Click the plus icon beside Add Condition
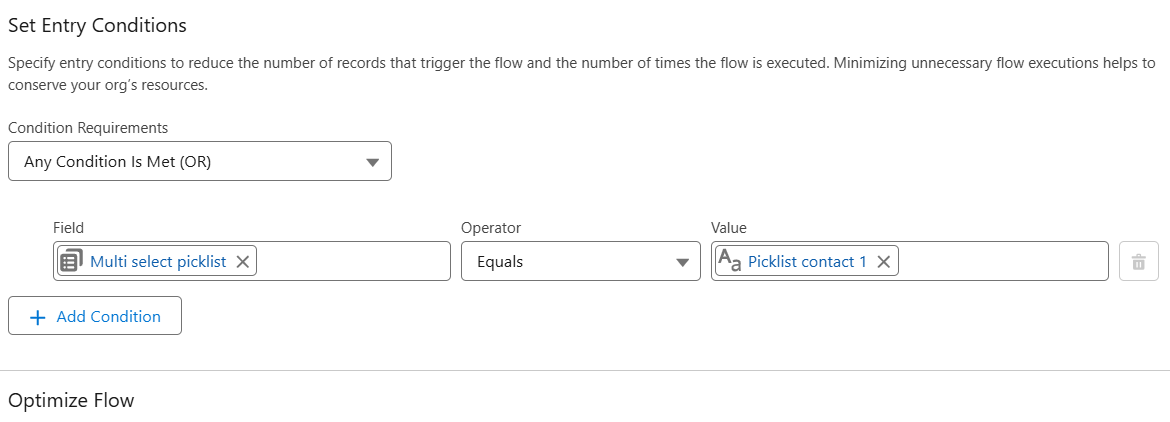 38,316
